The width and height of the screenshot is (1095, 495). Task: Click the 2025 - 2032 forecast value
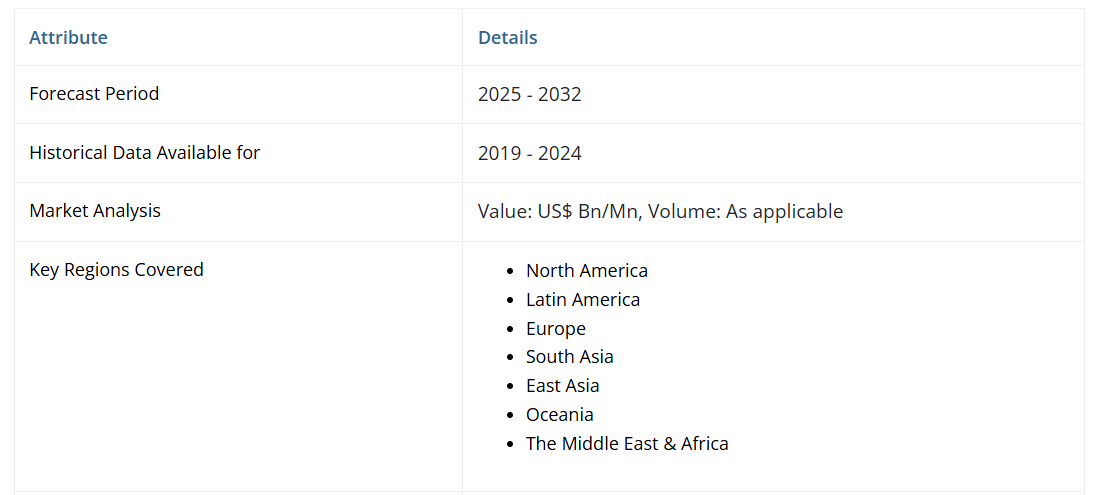[x=529, y=95]
